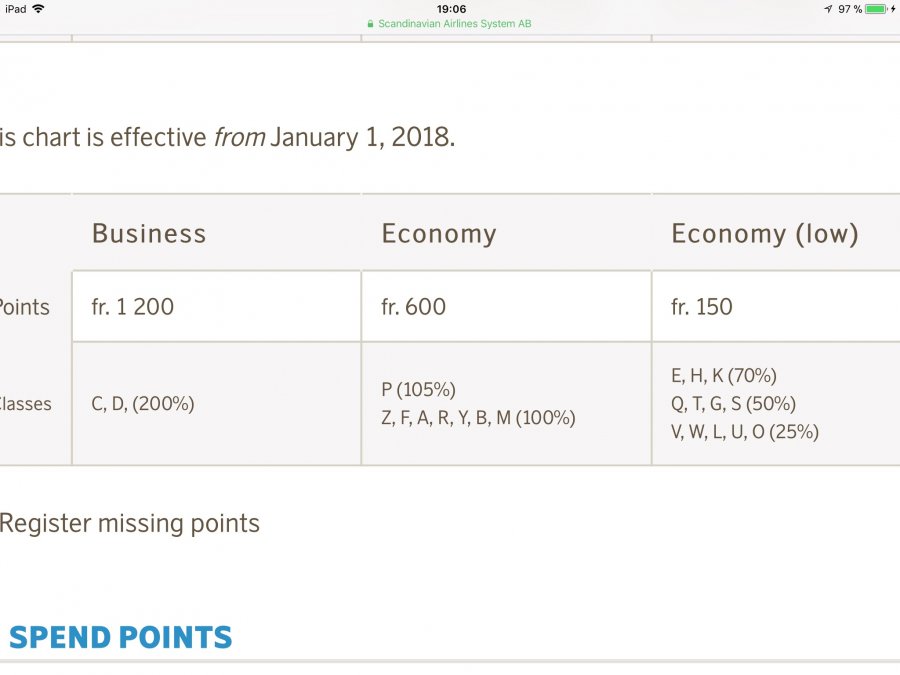Tap the SPEND POINTS heading
900x675 pixels.
pyautogui.click(x=120, y=637)
